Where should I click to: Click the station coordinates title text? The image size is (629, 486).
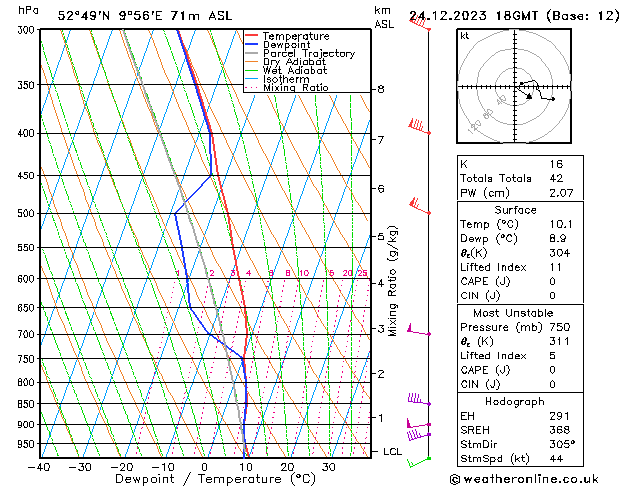(140, 15)
